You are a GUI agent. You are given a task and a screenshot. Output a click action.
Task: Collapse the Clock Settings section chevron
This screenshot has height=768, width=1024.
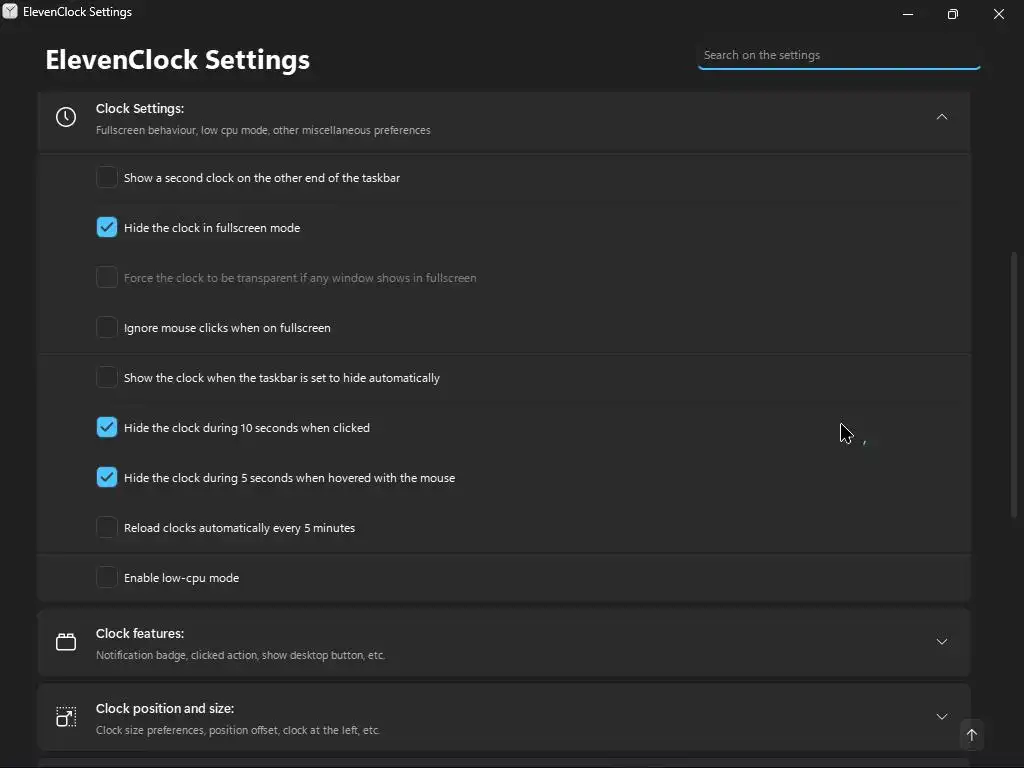coord(941,117)
